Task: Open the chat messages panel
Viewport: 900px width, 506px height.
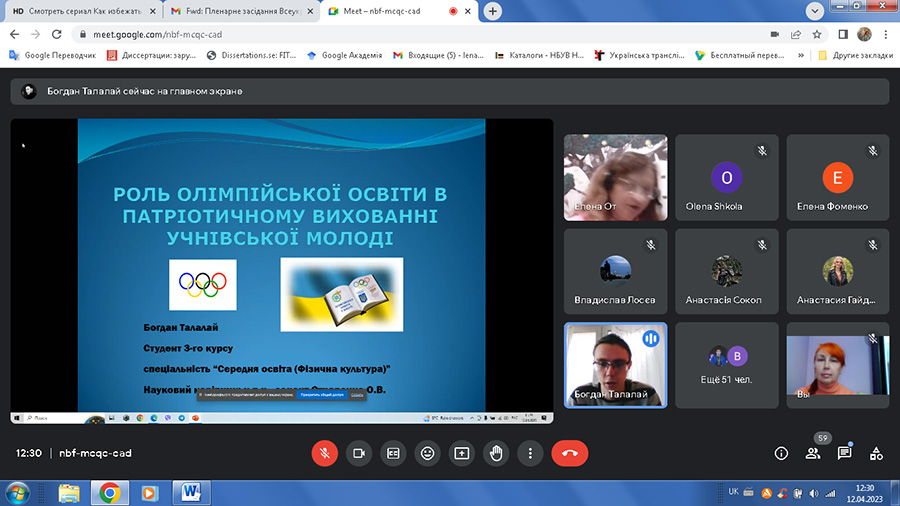Action: point(844,453)
